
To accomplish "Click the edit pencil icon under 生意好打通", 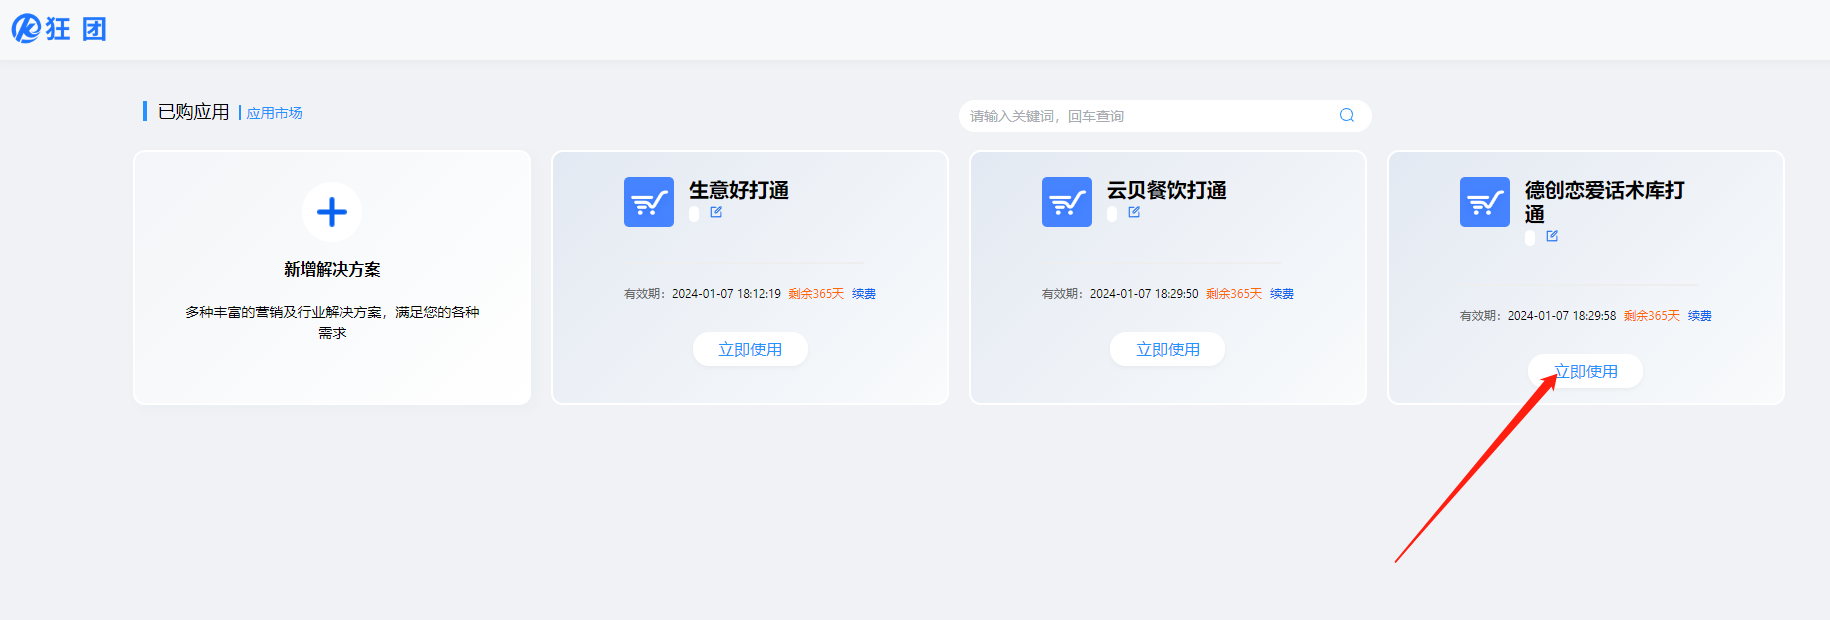I will click(x=716, y=212).
